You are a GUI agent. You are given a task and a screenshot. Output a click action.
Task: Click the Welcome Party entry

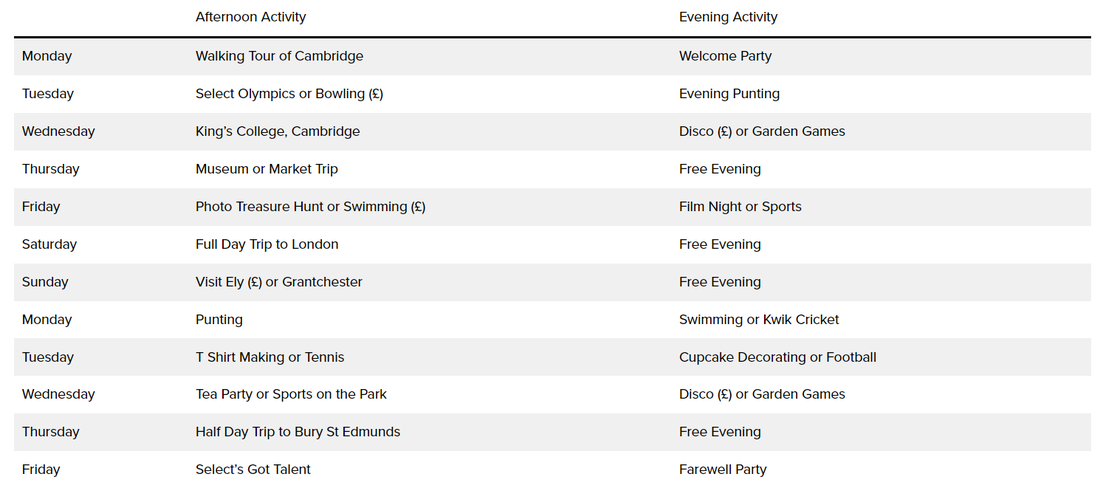point(725,56)
